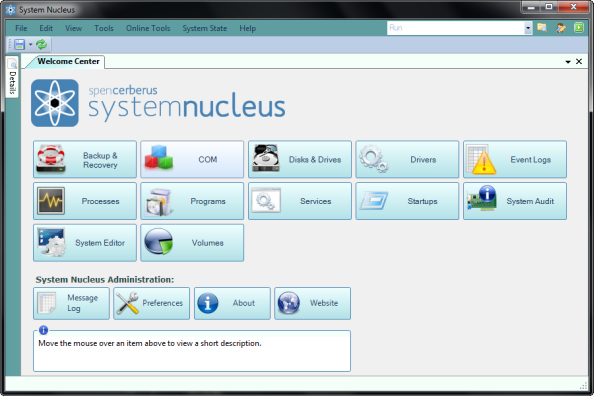Open the Edit menu

tap(46, 28)
